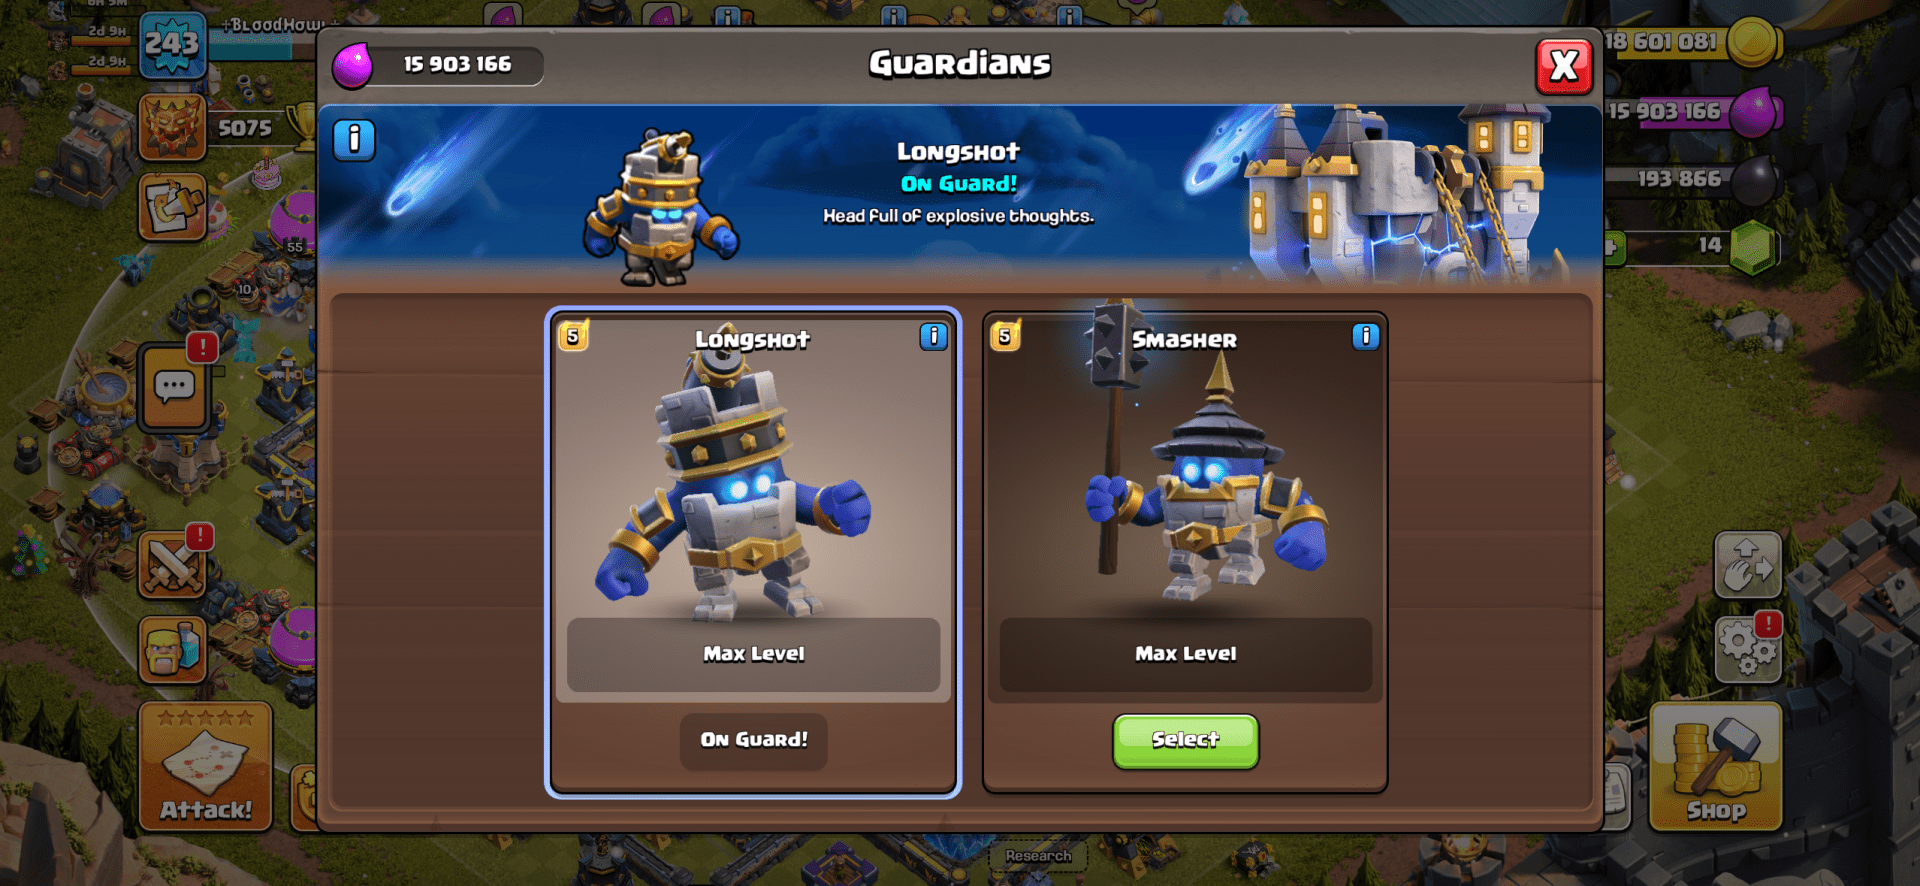Select the Smasher guardian
This screenshot has width=1920, height=886.
click(1186, 741)
